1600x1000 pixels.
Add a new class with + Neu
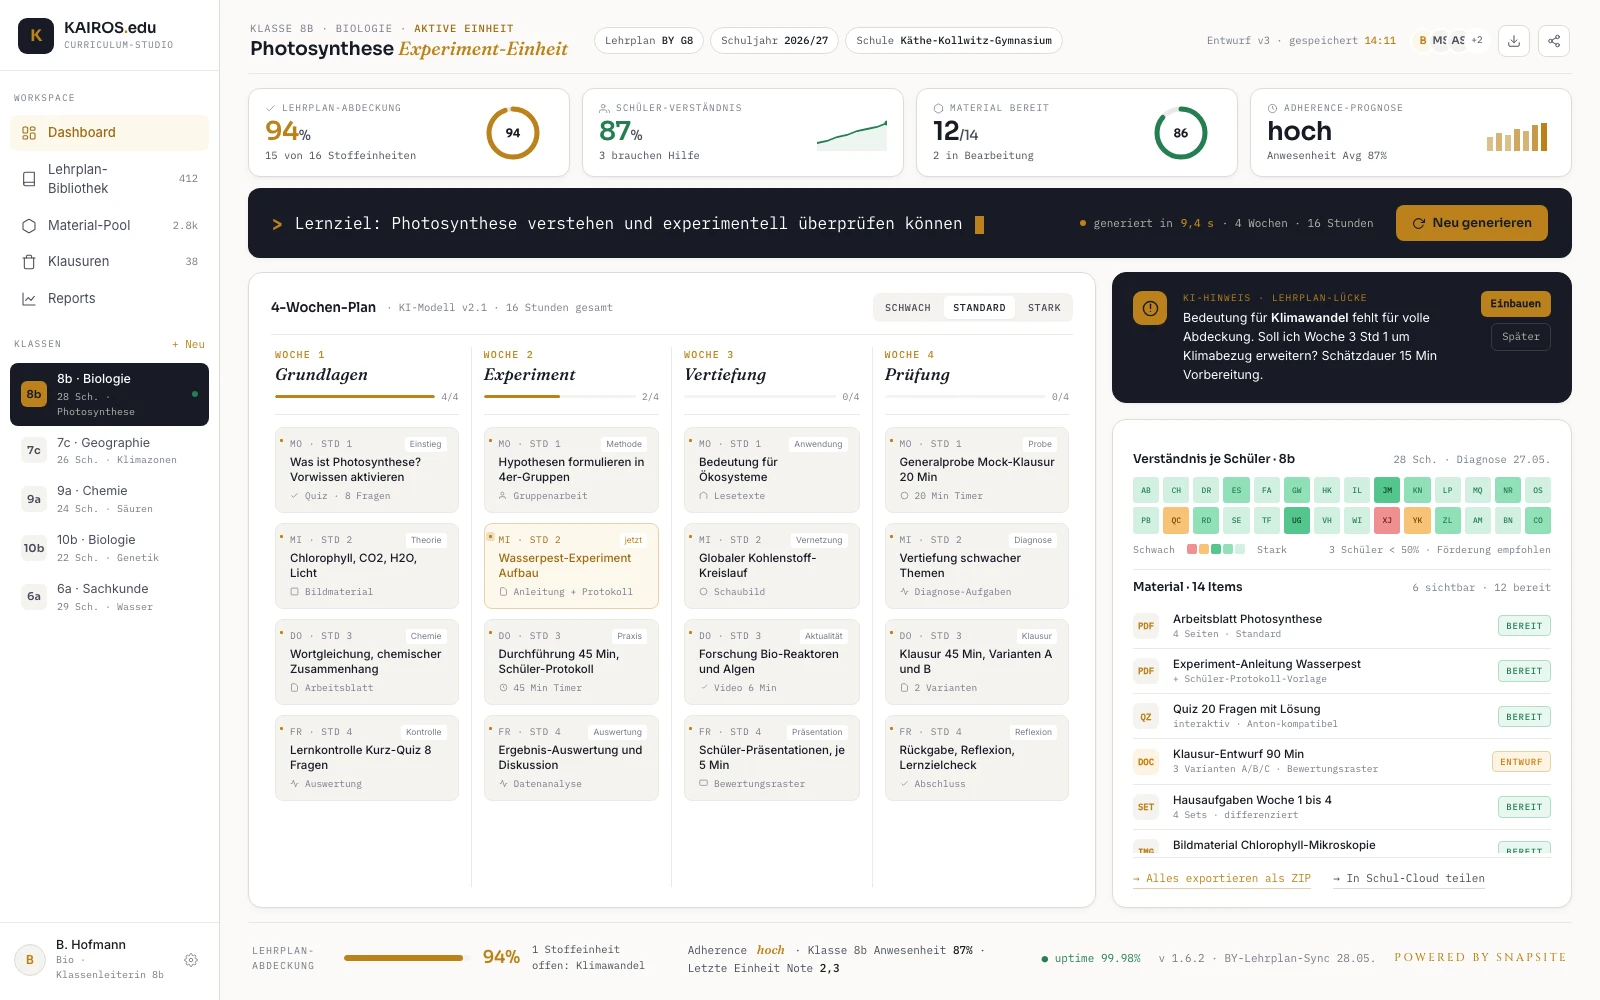pos(188,344)
